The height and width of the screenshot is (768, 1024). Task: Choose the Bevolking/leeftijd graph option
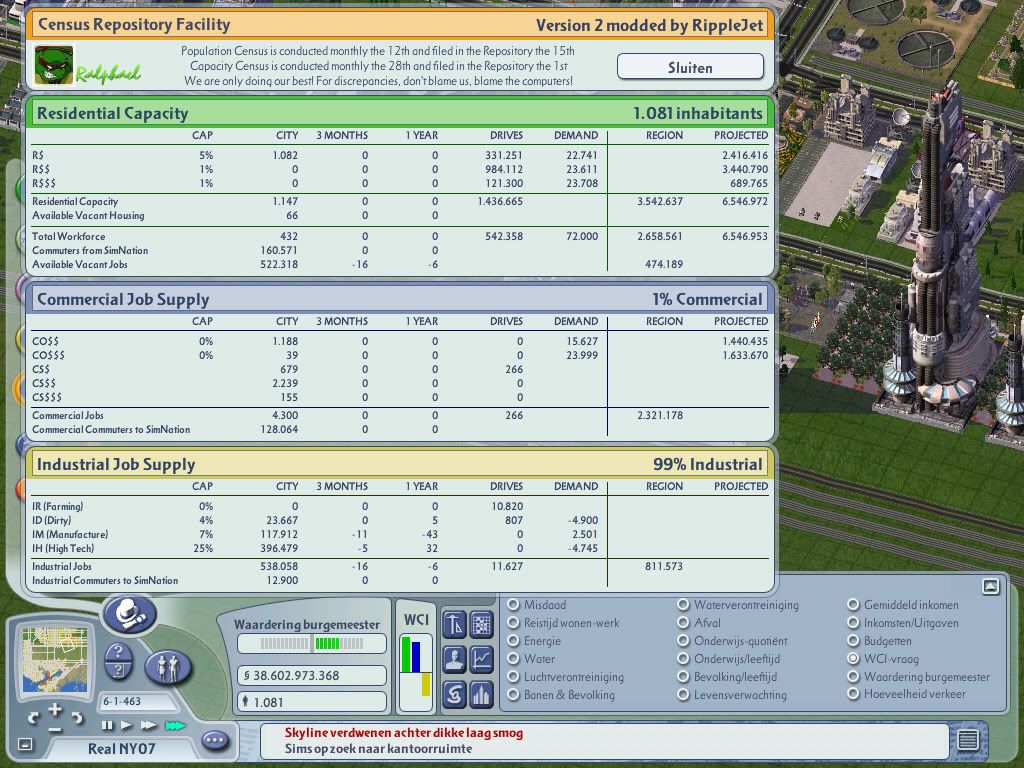pos(683,677)
